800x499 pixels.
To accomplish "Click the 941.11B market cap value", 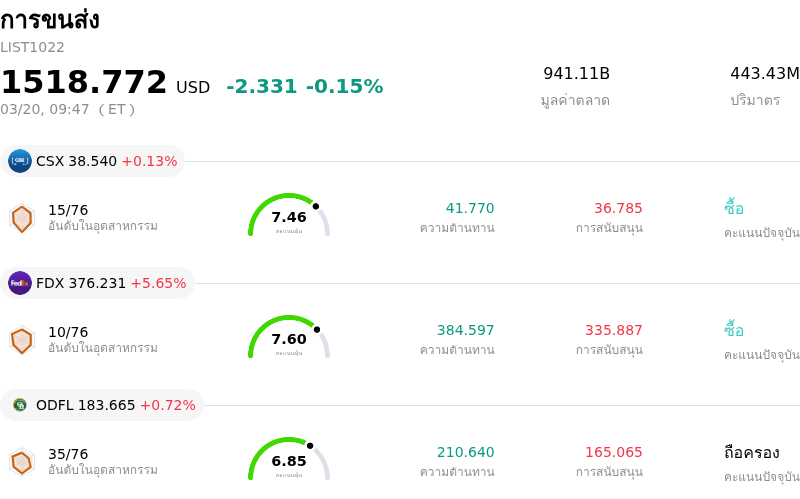I will click(x=576, y=74).
